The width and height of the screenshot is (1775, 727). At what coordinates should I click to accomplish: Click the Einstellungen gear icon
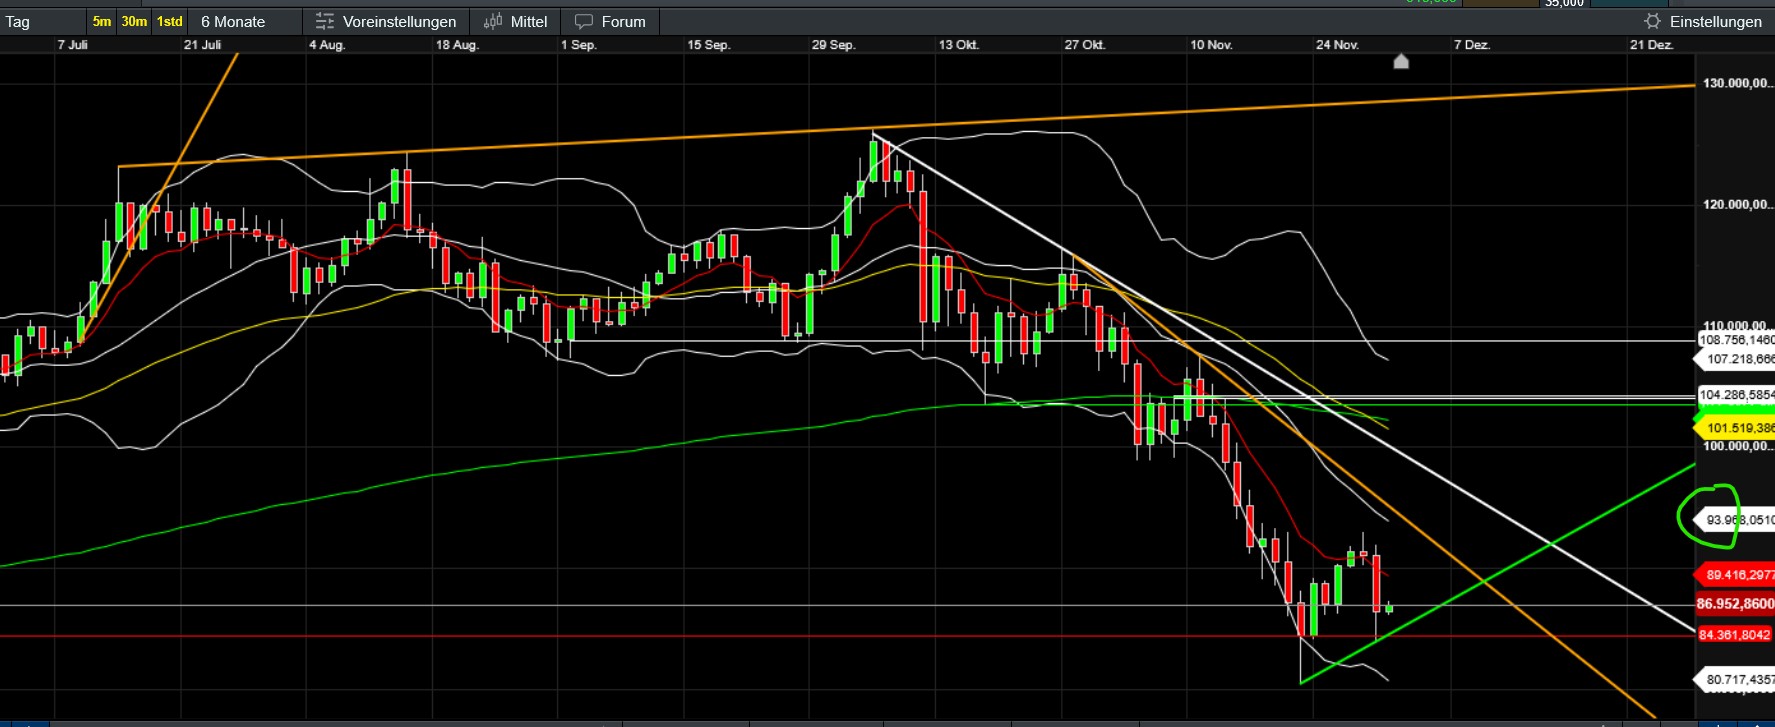coord(1652,21)
